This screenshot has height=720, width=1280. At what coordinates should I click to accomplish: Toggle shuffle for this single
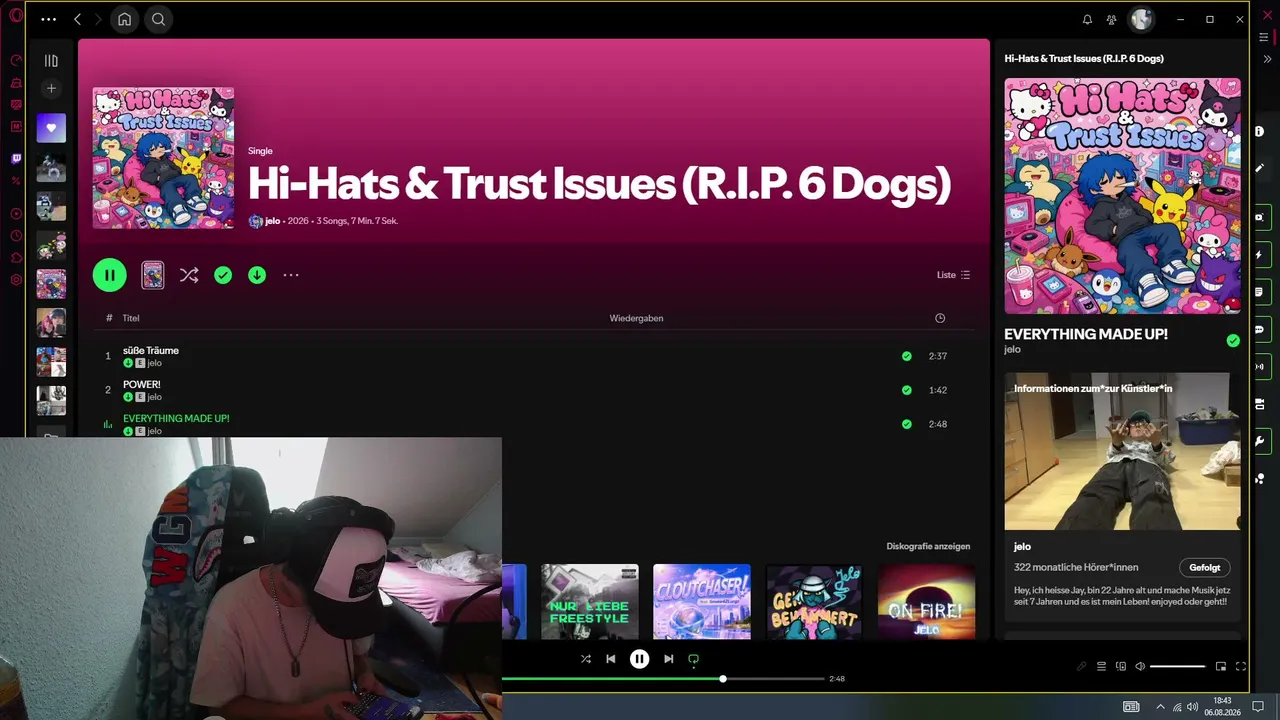pyautogui.click(x=189, y=275)
